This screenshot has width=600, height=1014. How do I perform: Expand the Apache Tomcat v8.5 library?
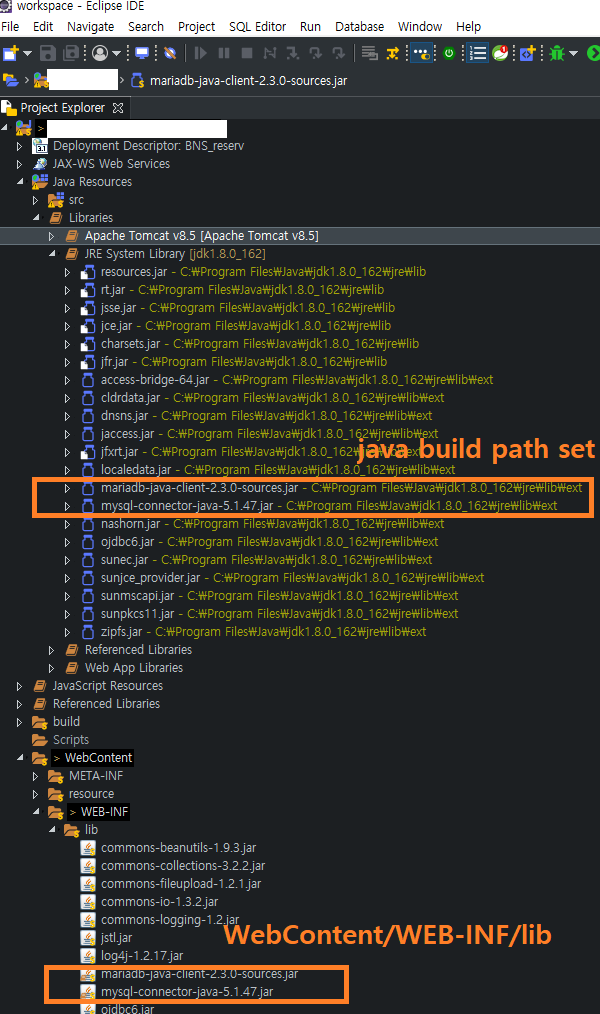52,236
